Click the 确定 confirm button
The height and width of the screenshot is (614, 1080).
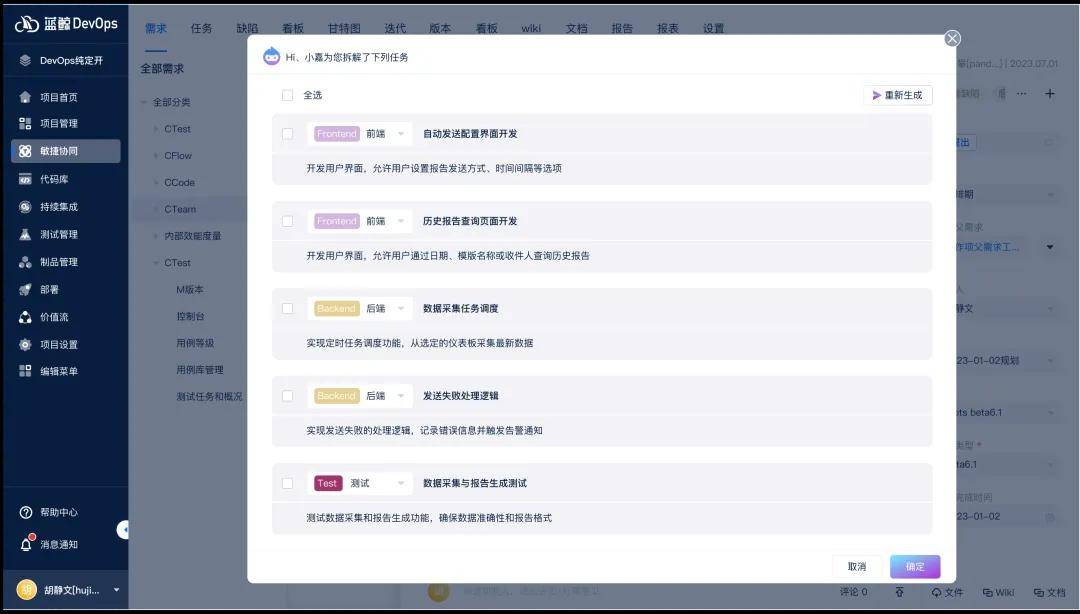[915, 566]
